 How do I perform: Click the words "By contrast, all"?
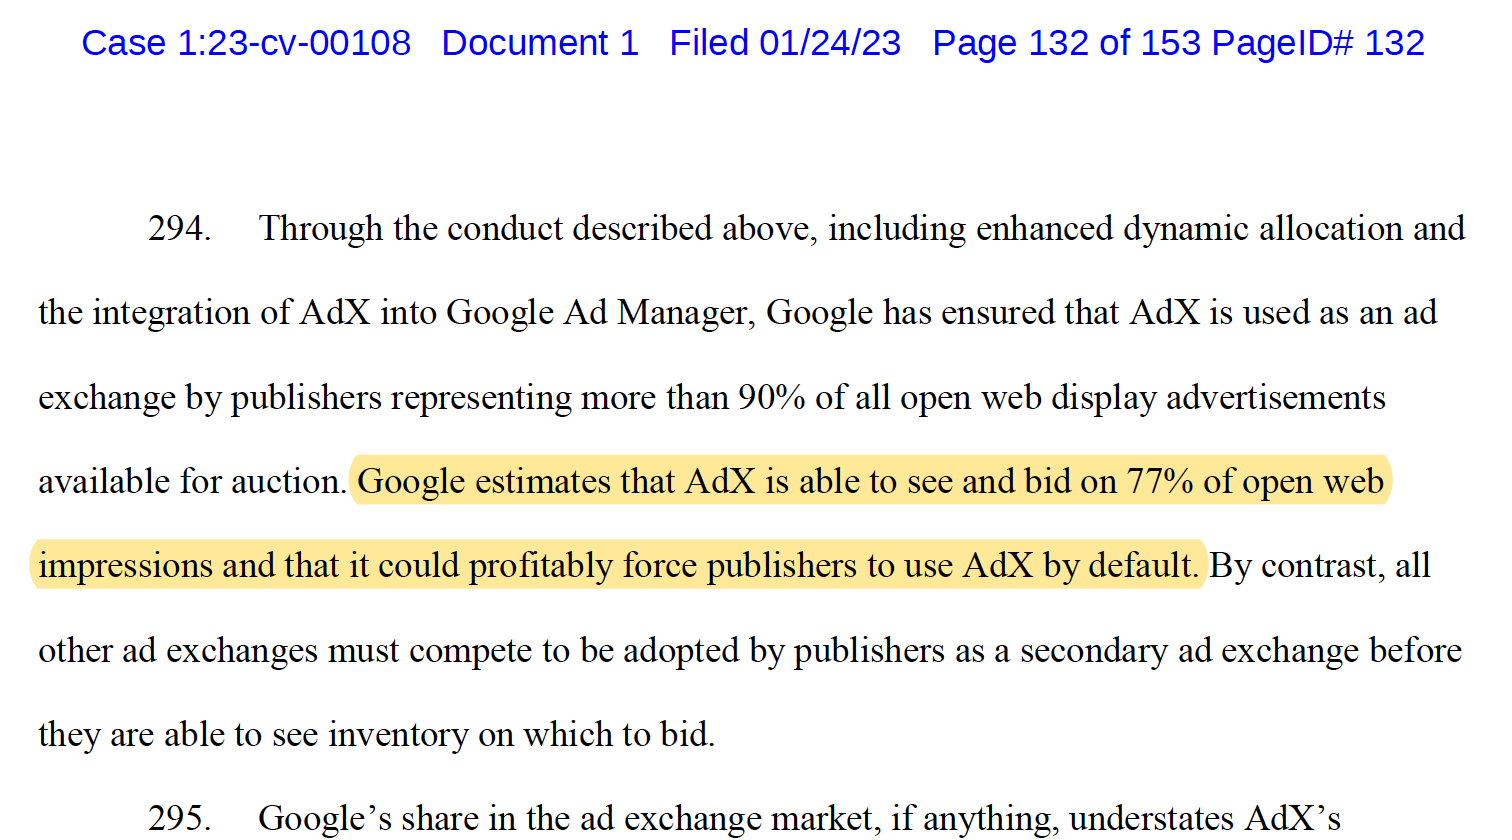(x=1320, y=566)
